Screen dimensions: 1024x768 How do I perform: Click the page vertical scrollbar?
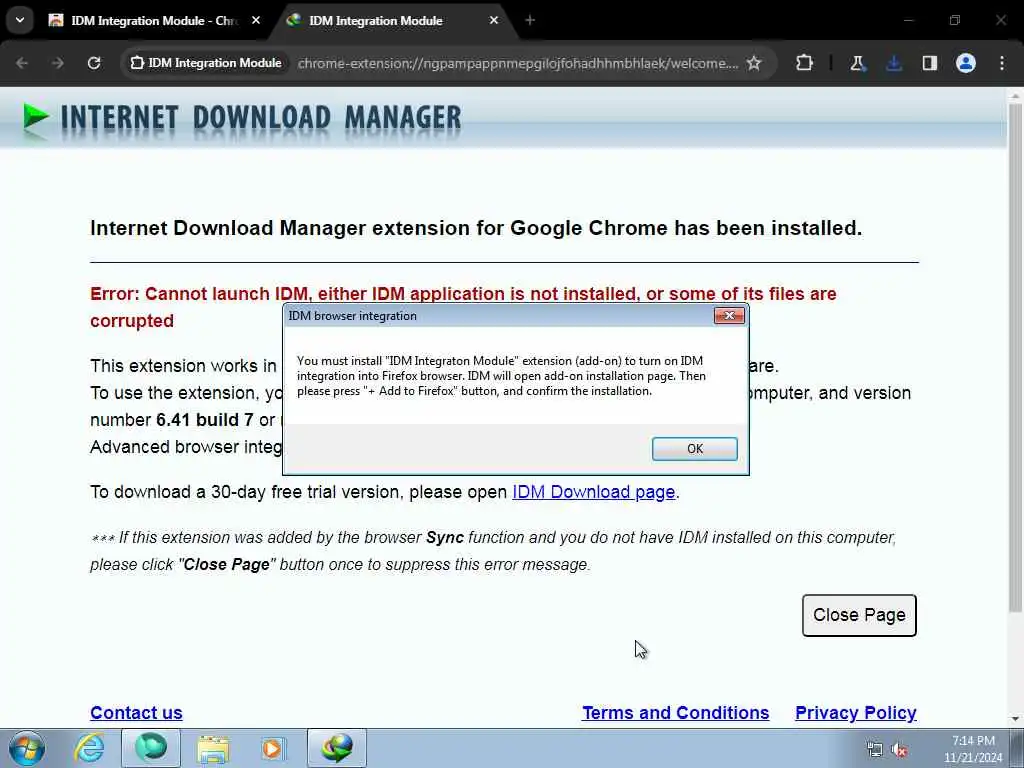coord(1015,359)
